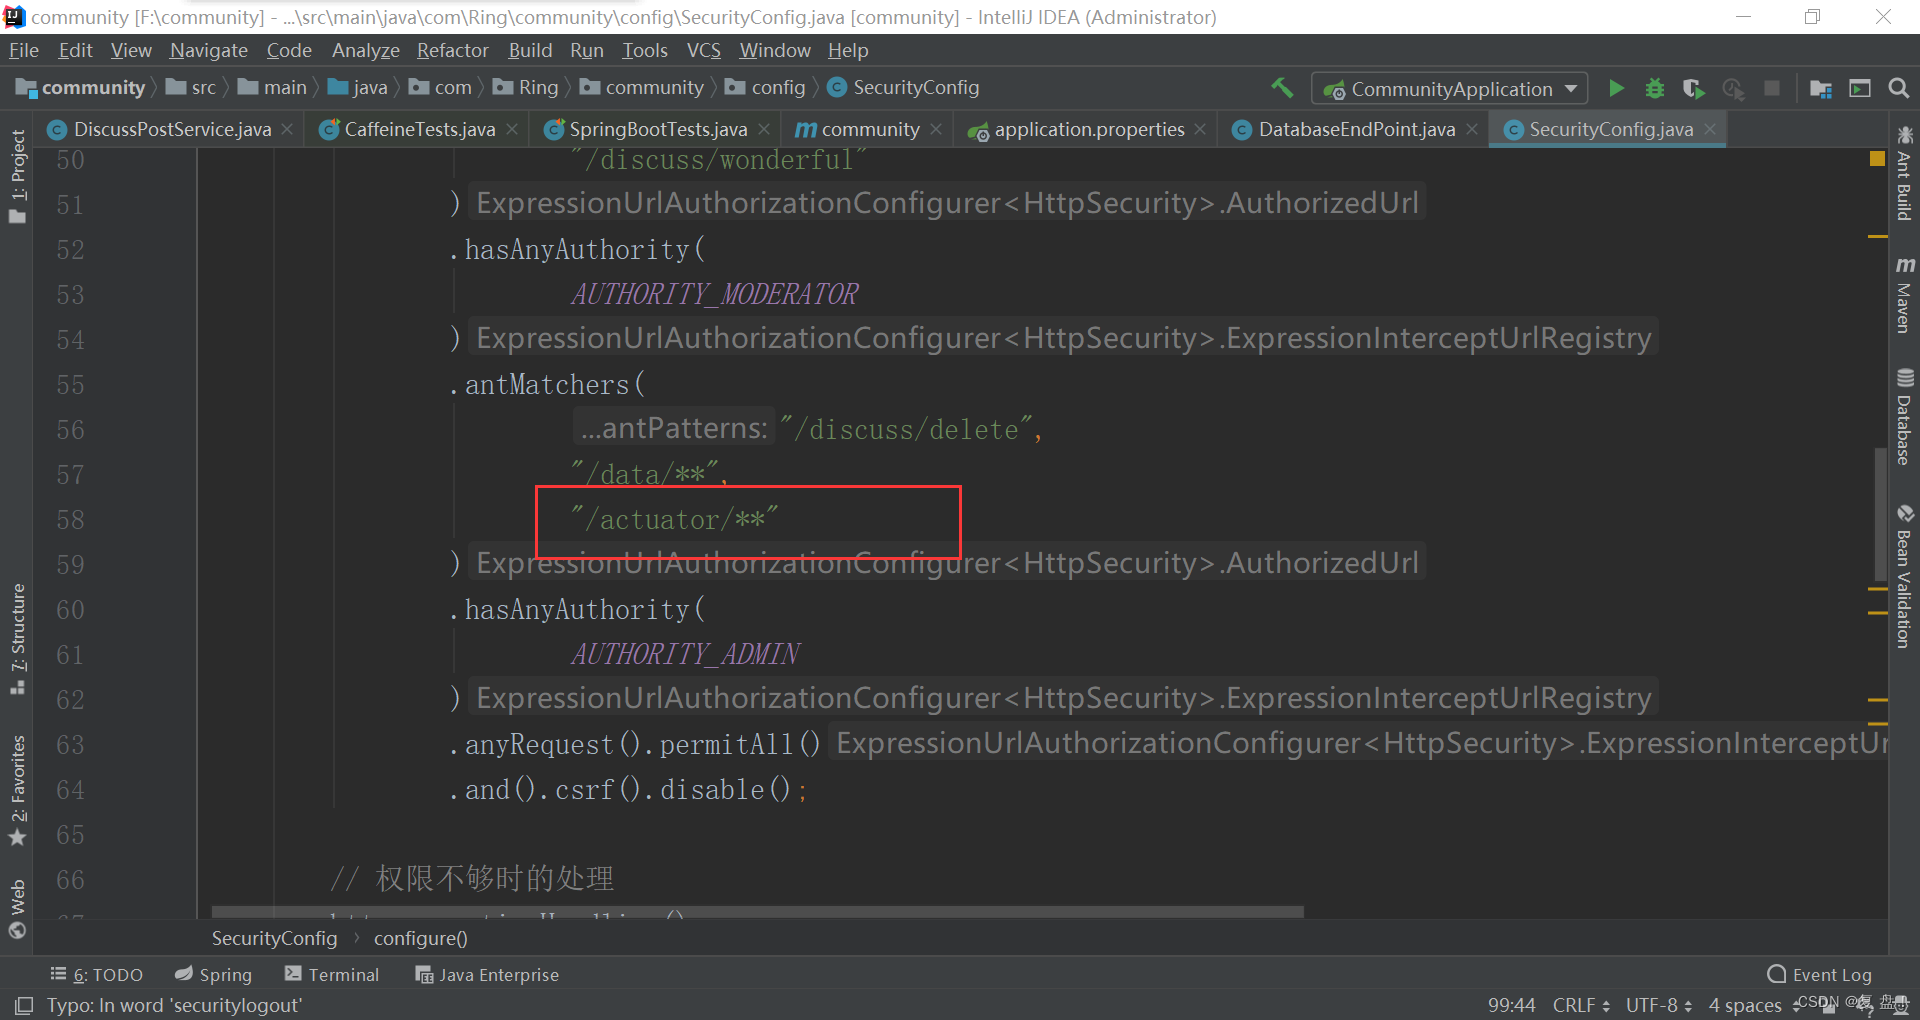The width and height of the screenshot is (1920, 1020).
Task: Switch to DatabaseEndPoint.java tab
Action: [1355, 129]
